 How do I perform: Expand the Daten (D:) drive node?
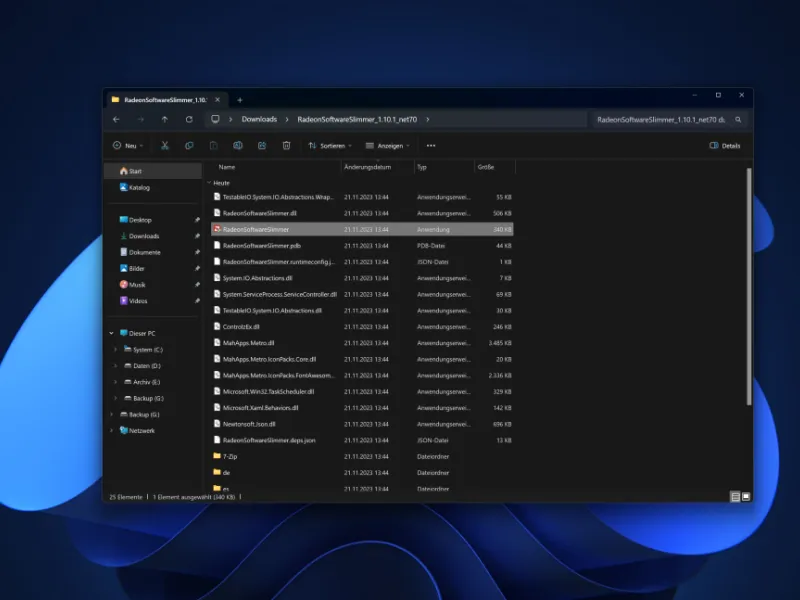click(x=115, y=366)
